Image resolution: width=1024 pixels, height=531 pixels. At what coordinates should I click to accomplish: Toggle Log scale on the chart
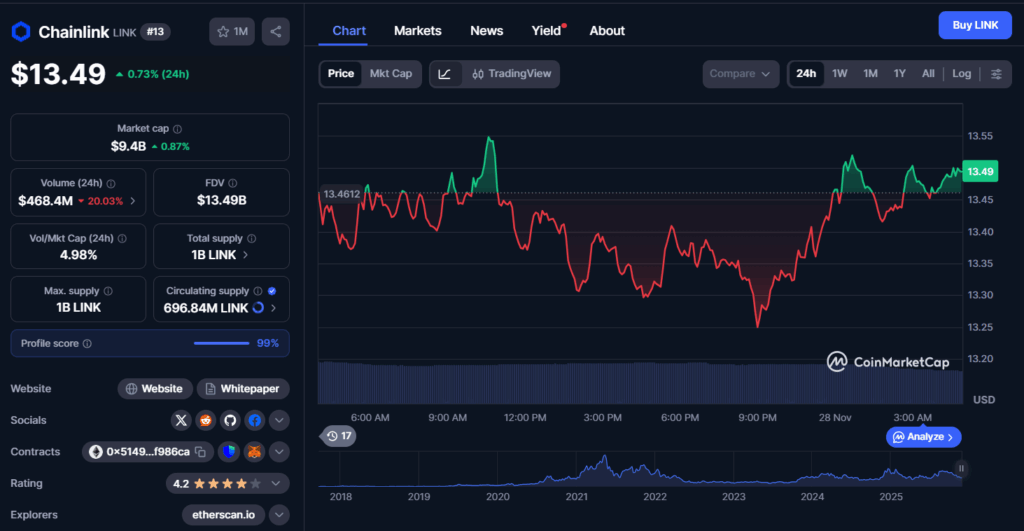(961, 74)
